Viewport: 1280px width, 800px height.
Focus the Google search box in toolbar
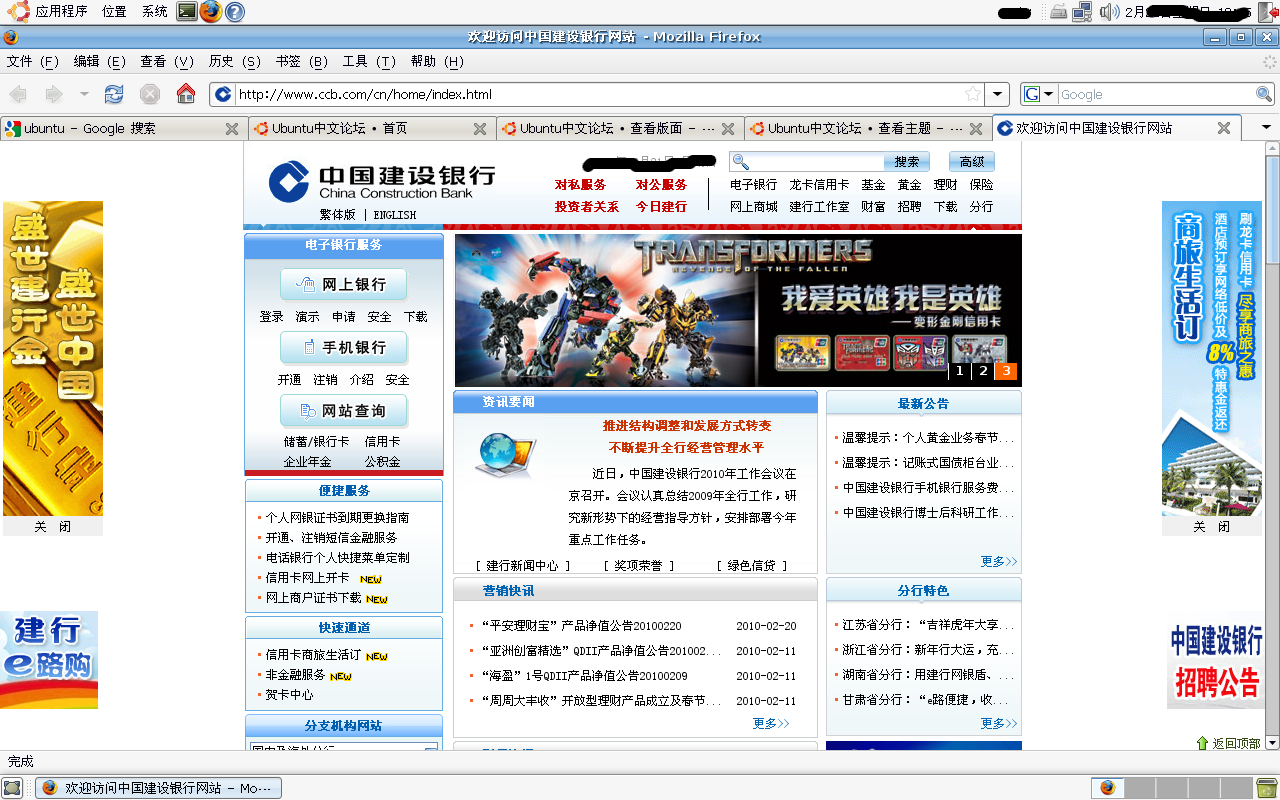(x=1156, y=94)
